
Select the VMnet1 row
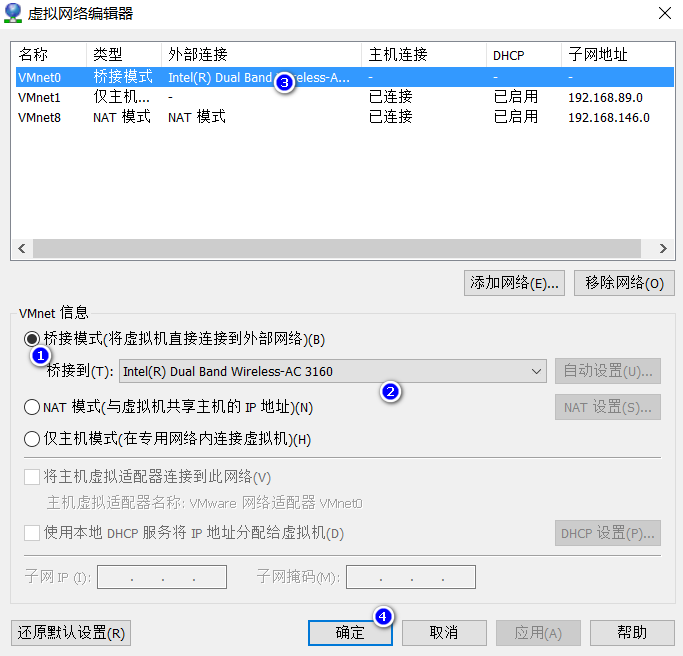point(345,97)
